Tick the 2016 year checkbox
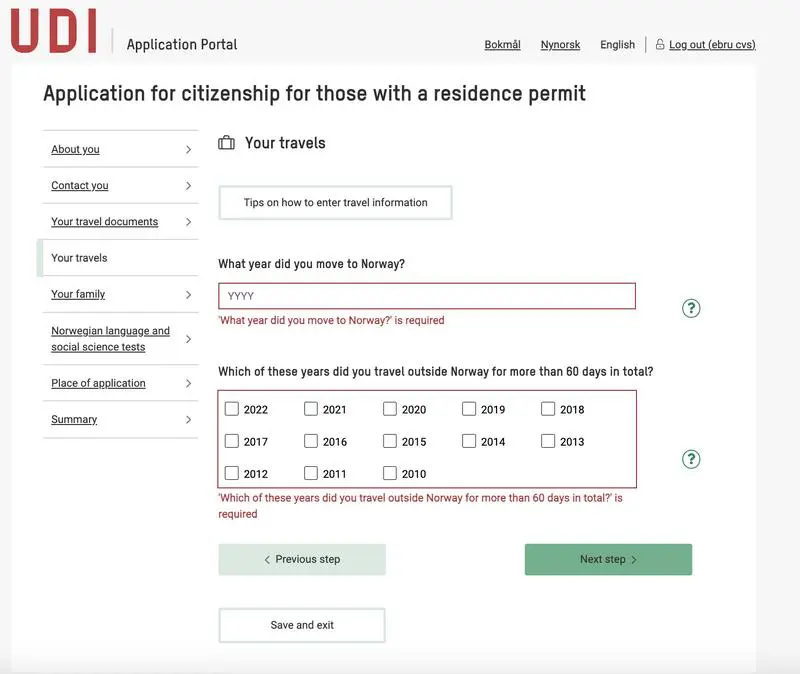Viewport: 800px width, 674px height. pyautogui.click(x=311, y=441)
